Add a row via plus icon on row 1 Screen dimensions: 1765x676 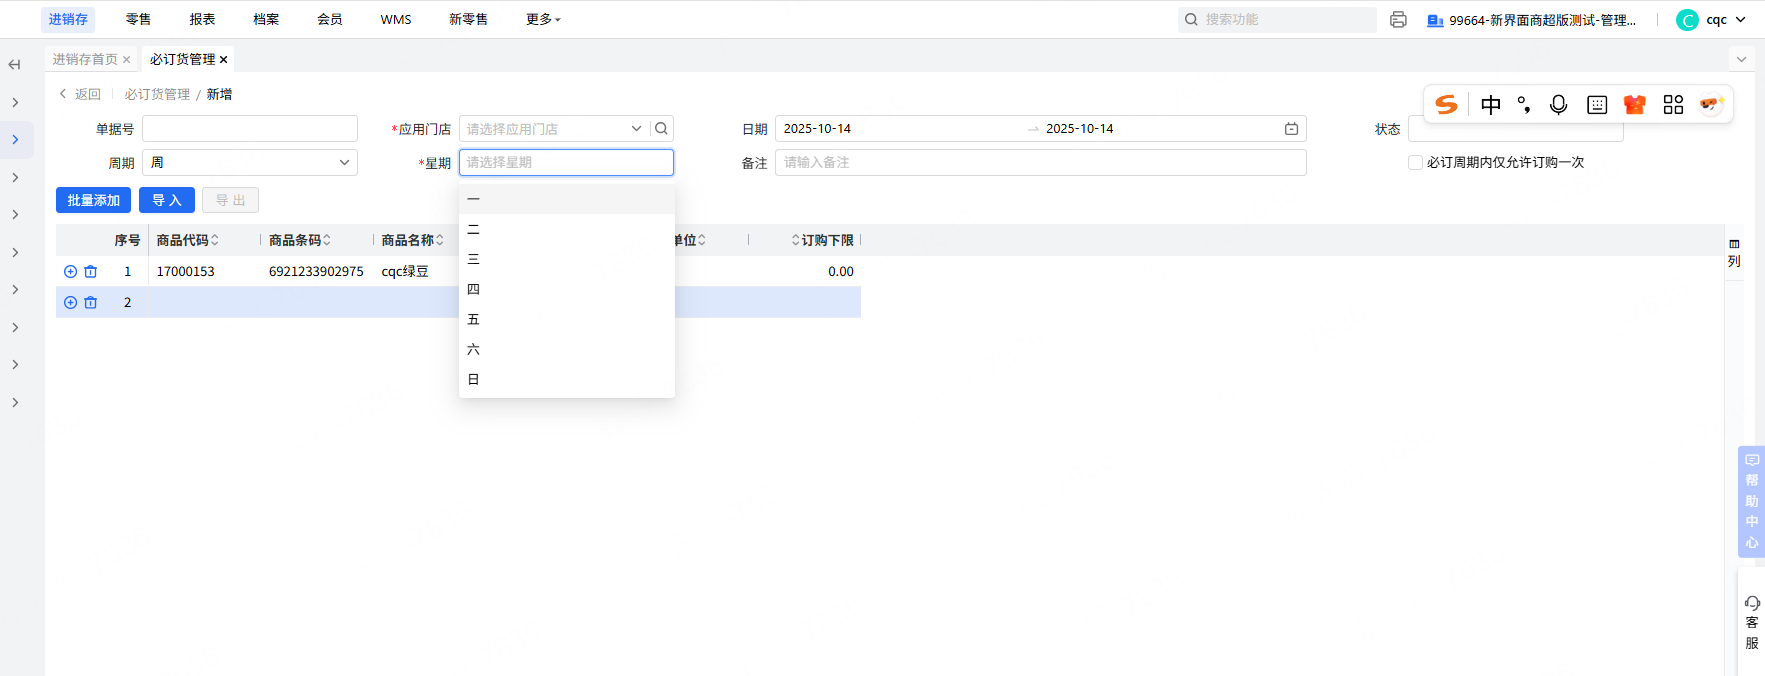coord(70,271)
